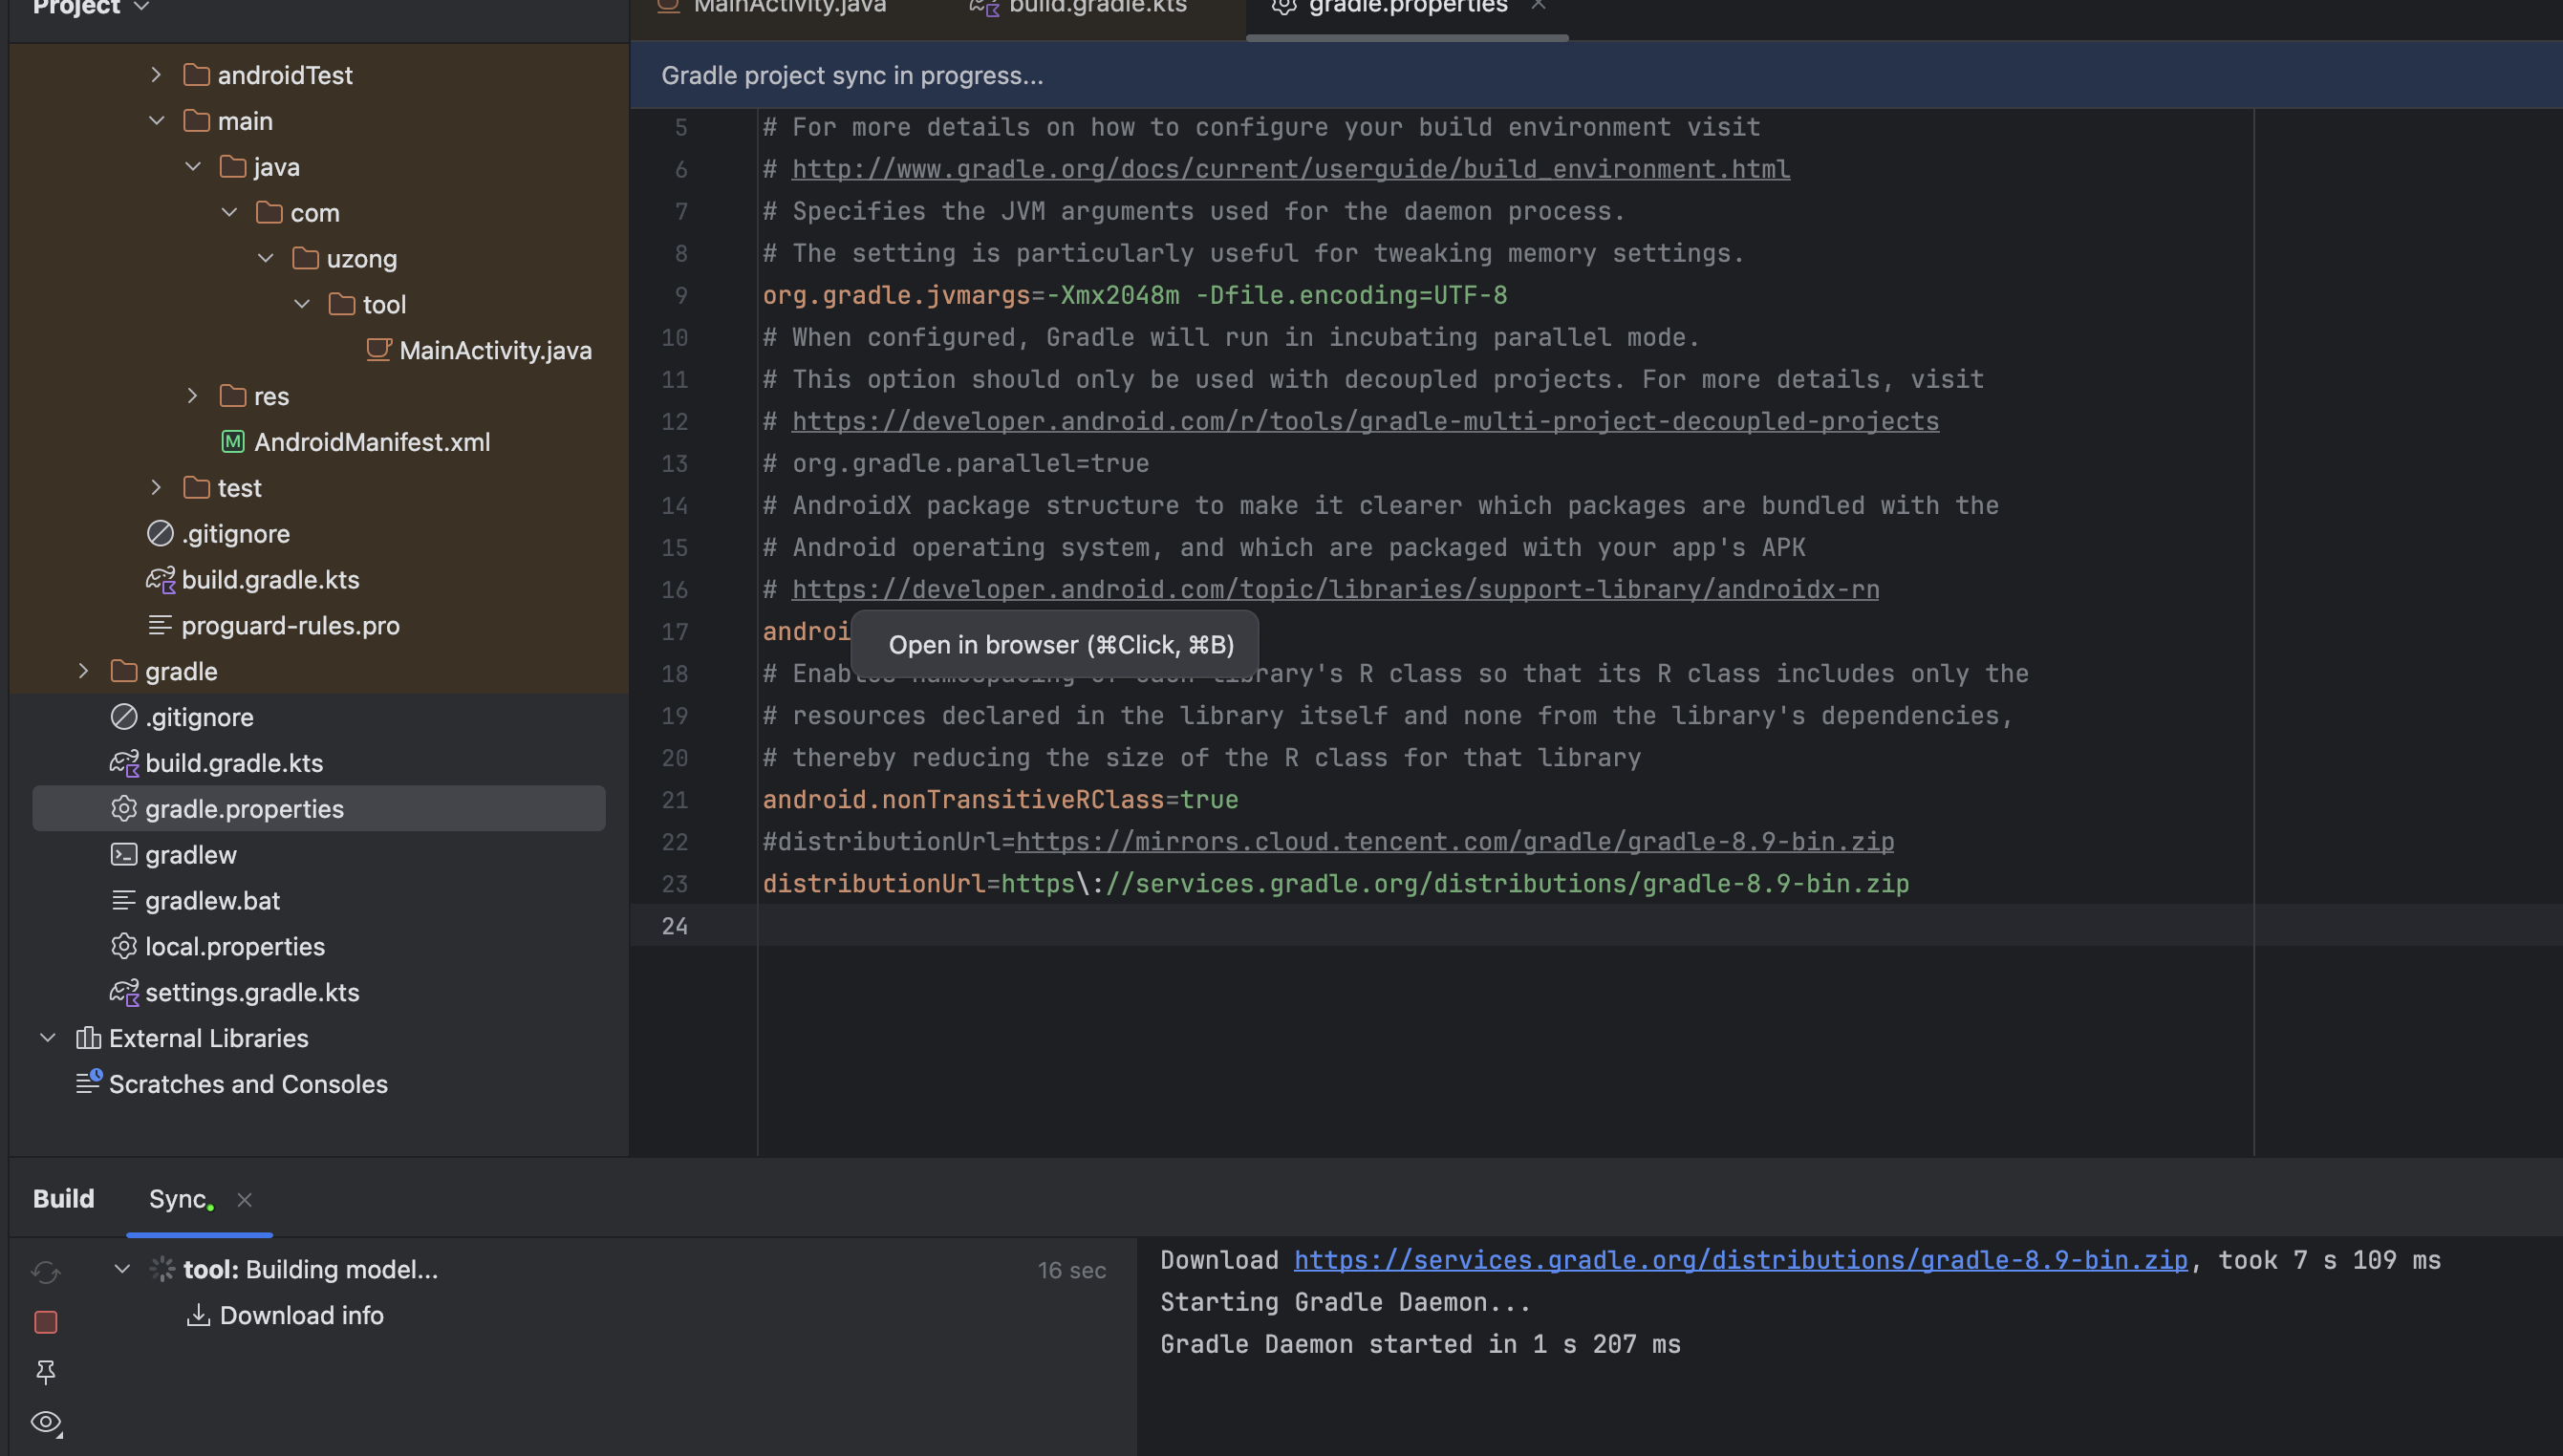Viewport: 2563px width, 1456px height.
Task: Click the Re-run sync icon
Action: (46, 1272)
